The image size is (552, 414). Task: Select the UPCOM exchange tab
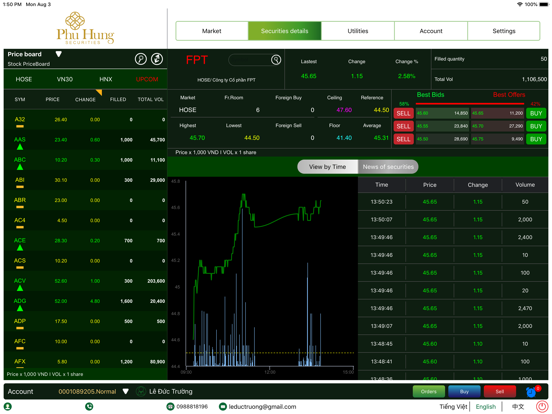tap(147, 79)
